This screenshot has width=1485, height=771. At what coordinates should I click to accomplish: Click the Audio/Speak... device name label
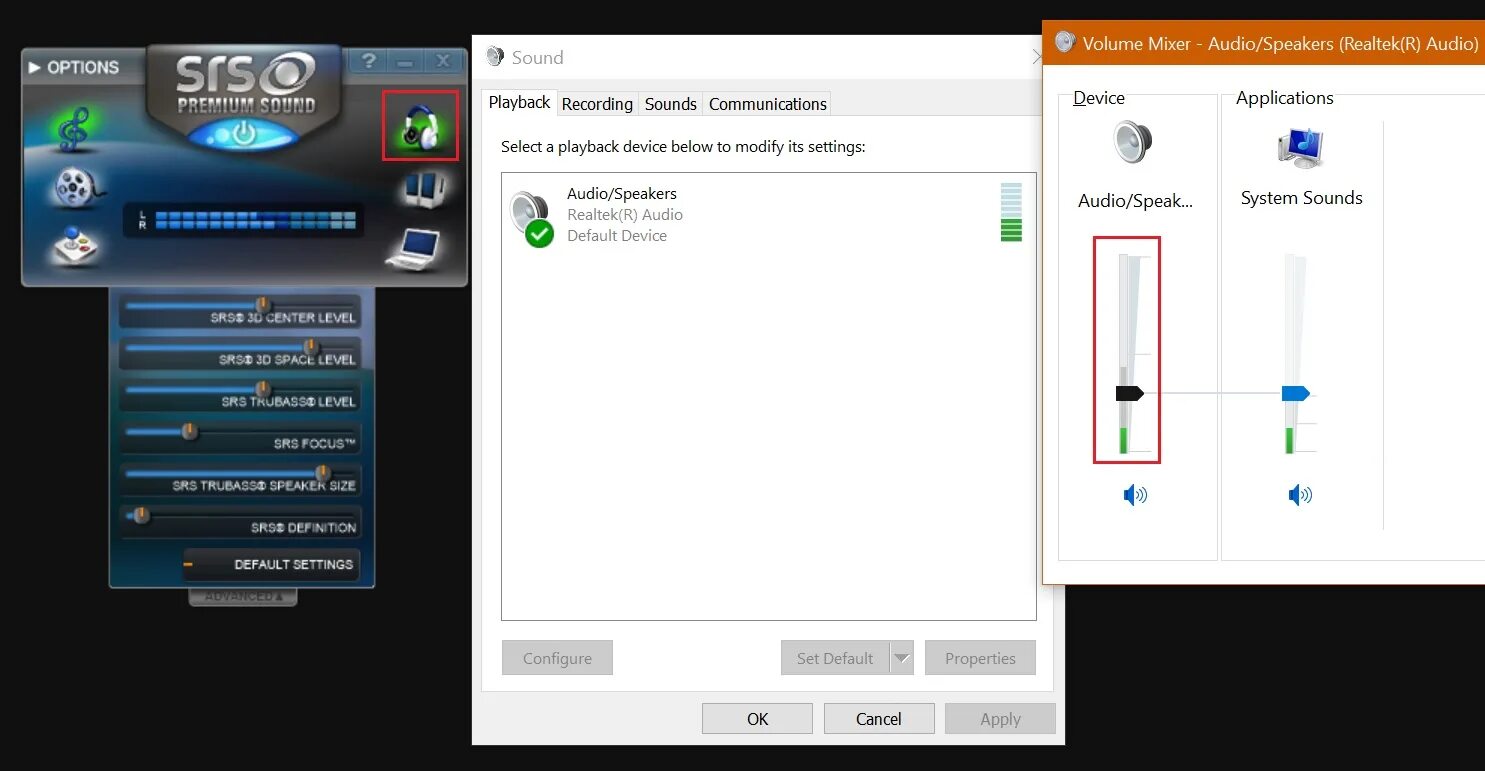1135,201
